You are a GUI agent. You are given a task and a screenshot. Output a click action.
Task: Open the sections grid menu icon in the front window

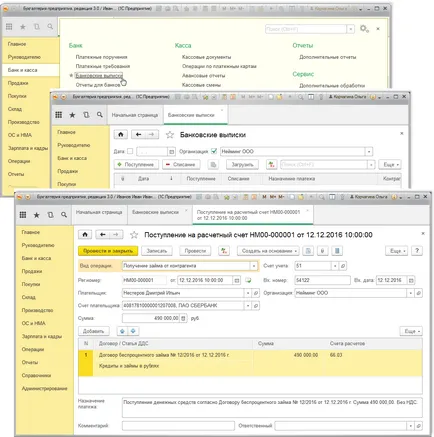(23, 215)
